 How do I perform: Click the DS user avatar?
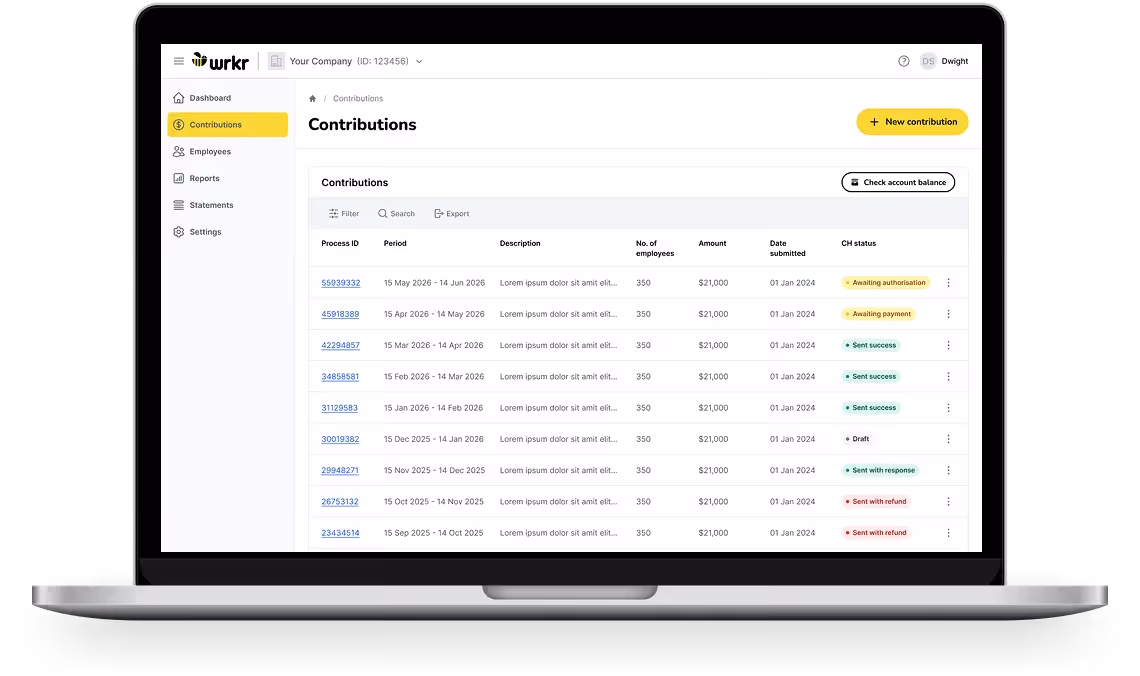pos(928,61)
